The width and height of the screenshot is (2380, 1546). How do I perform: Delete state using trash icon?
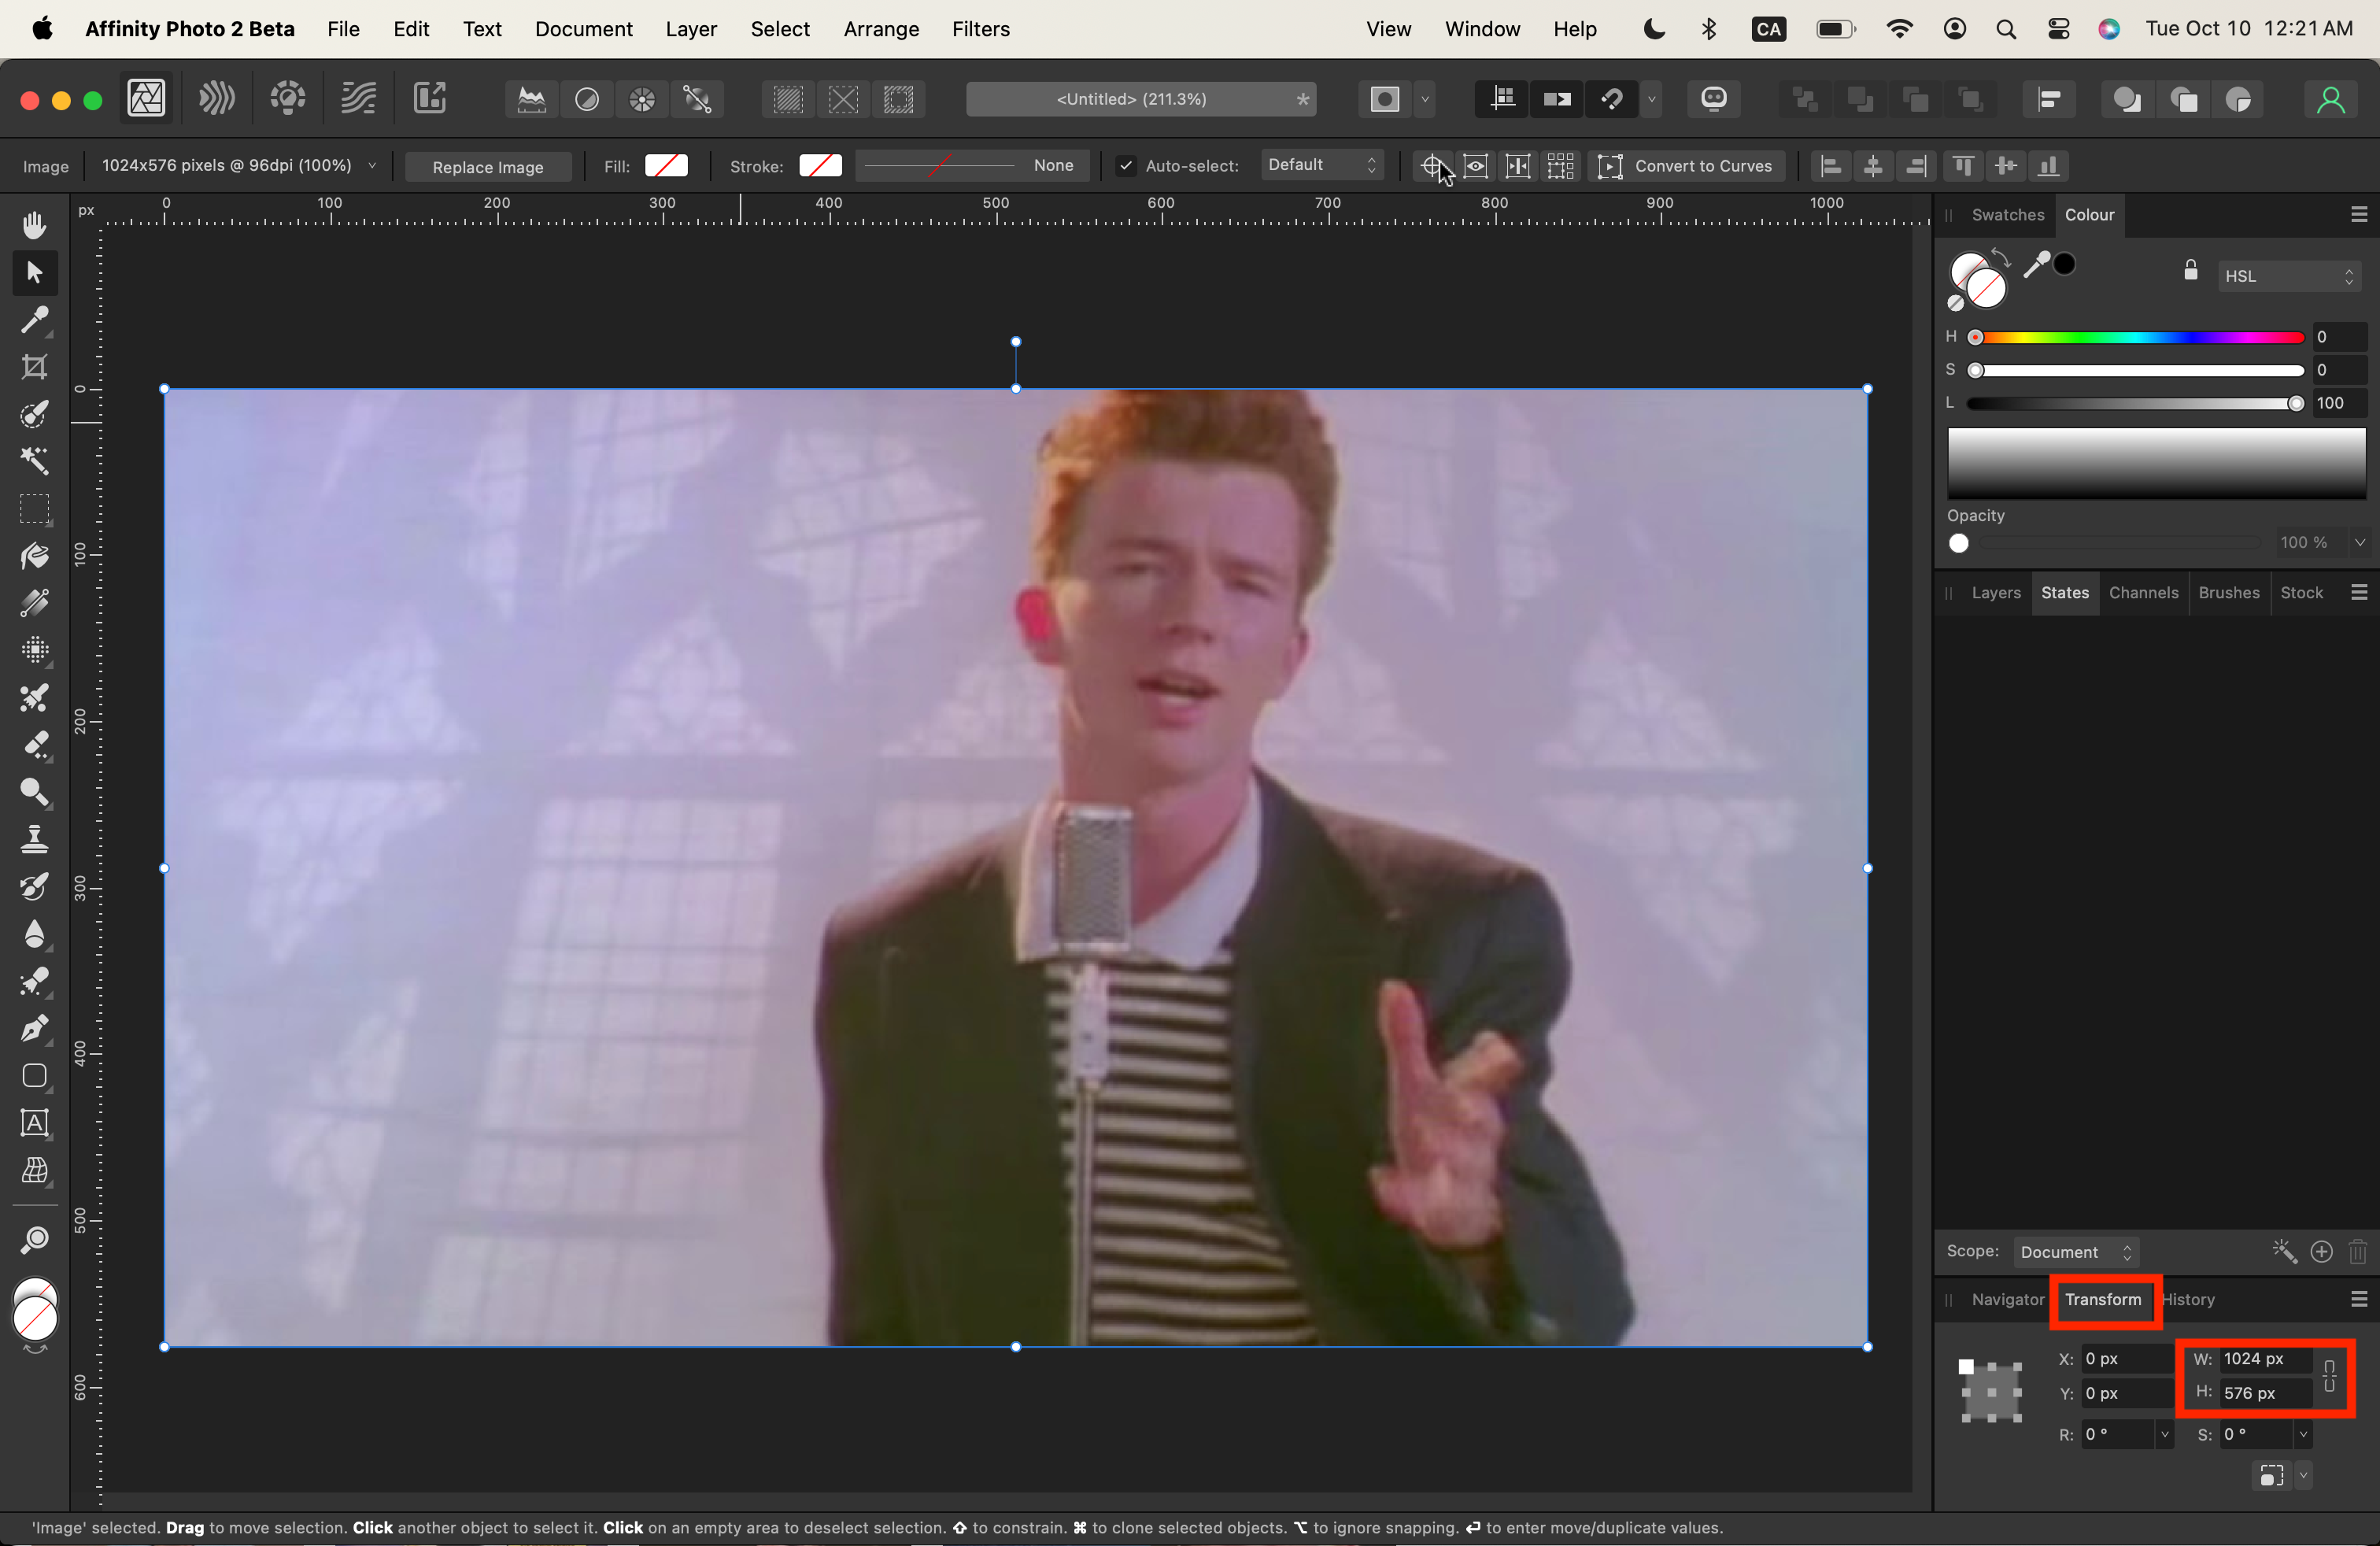(x=2357, y=1252)
